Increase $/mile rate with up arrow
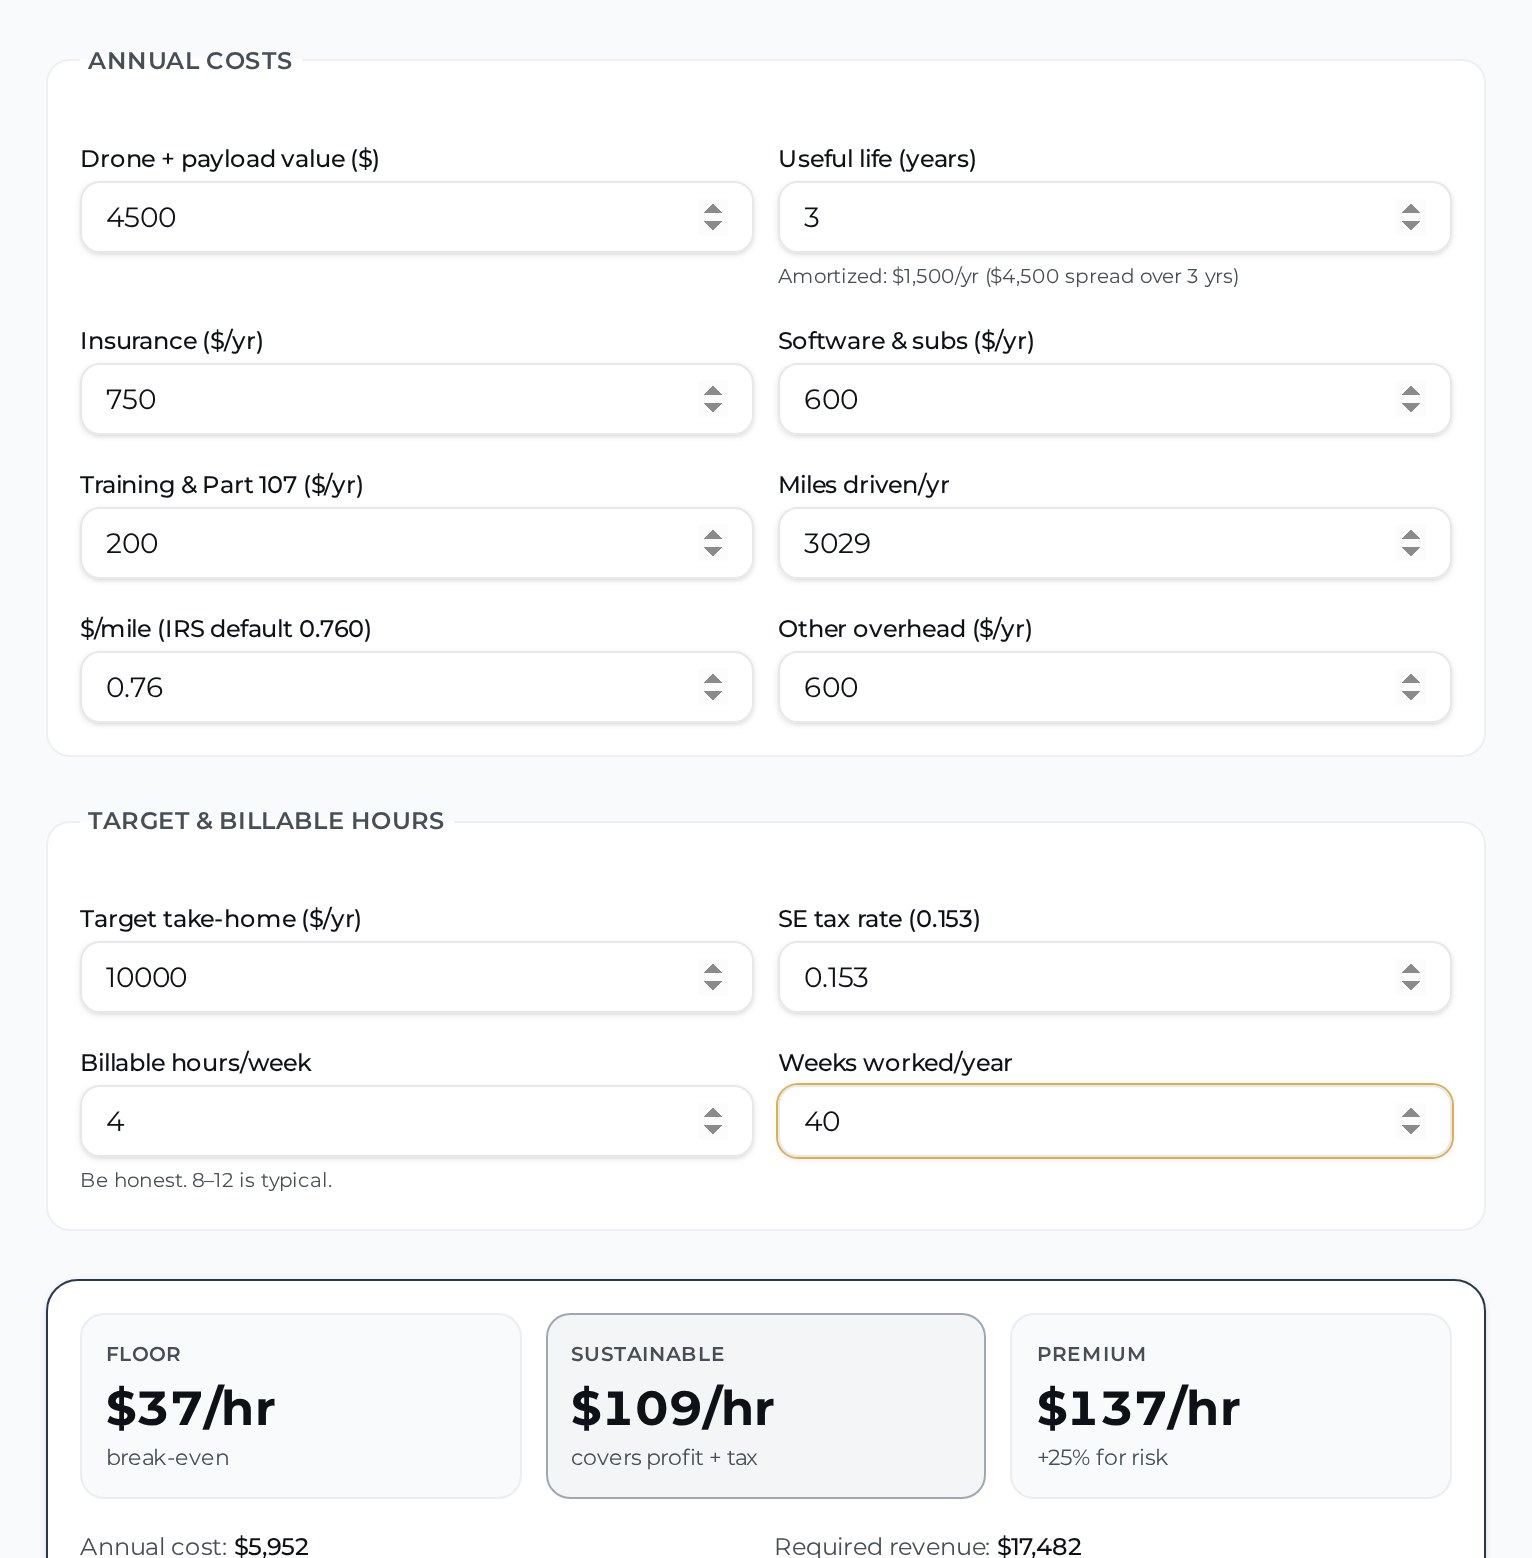The image size is (1532, 1558). tap(712, 679)
